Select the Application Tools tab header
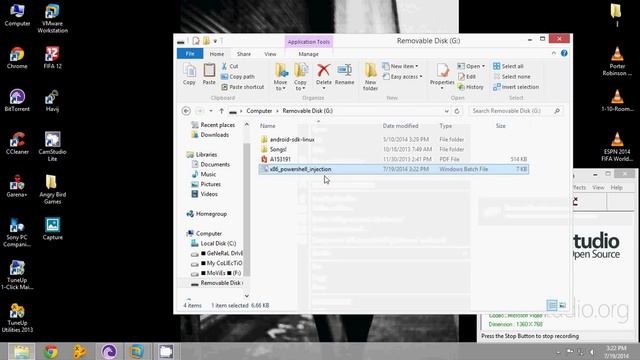 (309, 42)
